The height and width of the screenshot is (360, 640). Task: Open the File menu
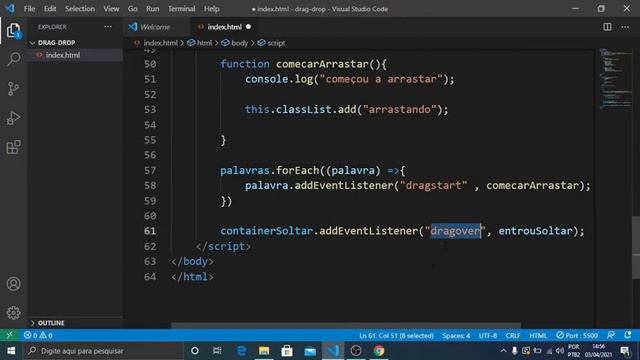tap(29, 9)
